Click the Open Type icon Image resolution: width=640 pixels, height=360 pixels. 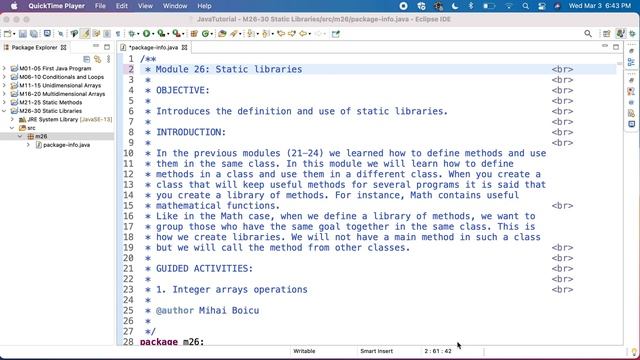(x=222, y=34)
